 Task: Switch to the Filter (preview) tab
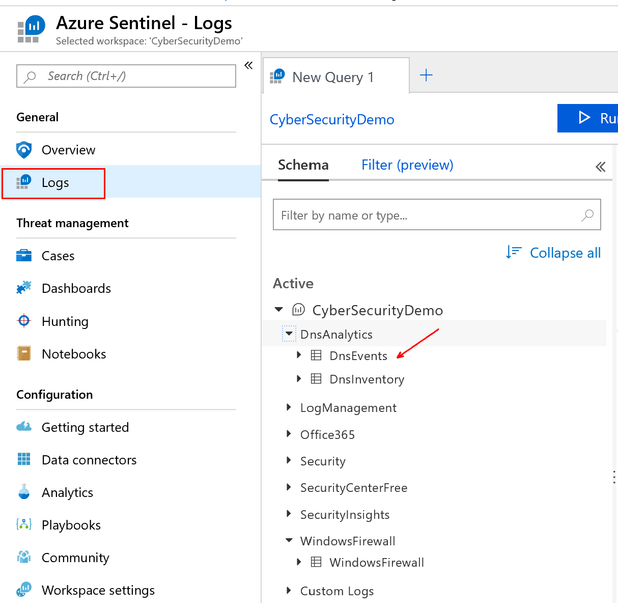407,165
